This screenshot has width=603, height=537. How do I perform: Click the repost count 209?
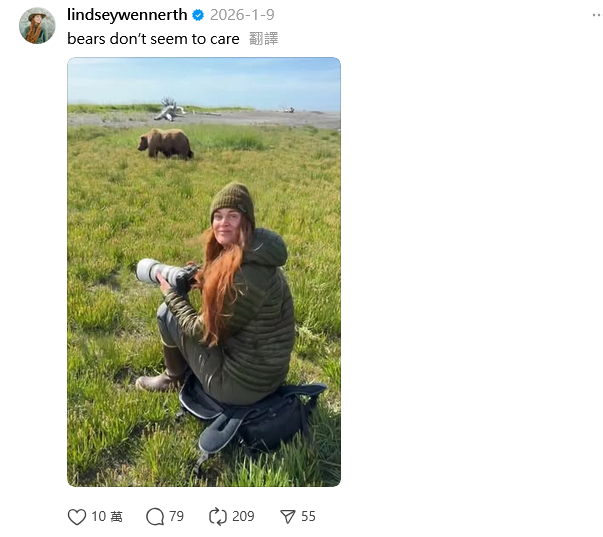pyautogui.click(x=243, y=517)
